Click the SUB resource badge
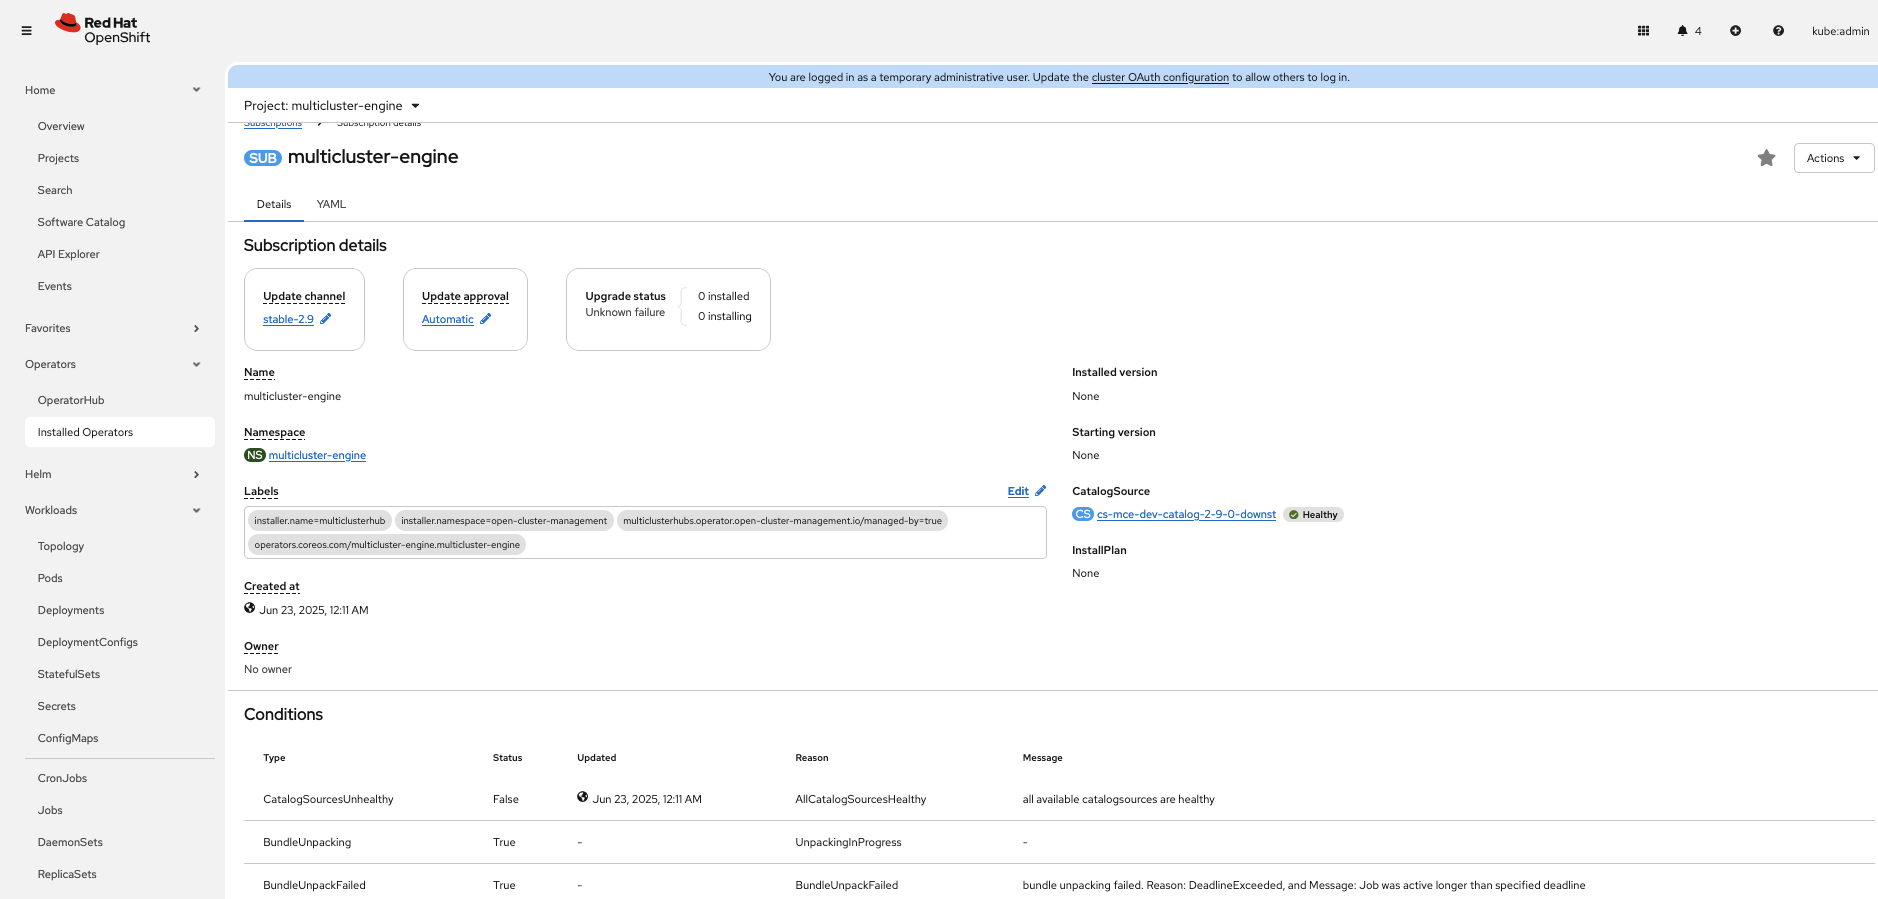This screenshot has width=1878, height=899. pos(263,158)
